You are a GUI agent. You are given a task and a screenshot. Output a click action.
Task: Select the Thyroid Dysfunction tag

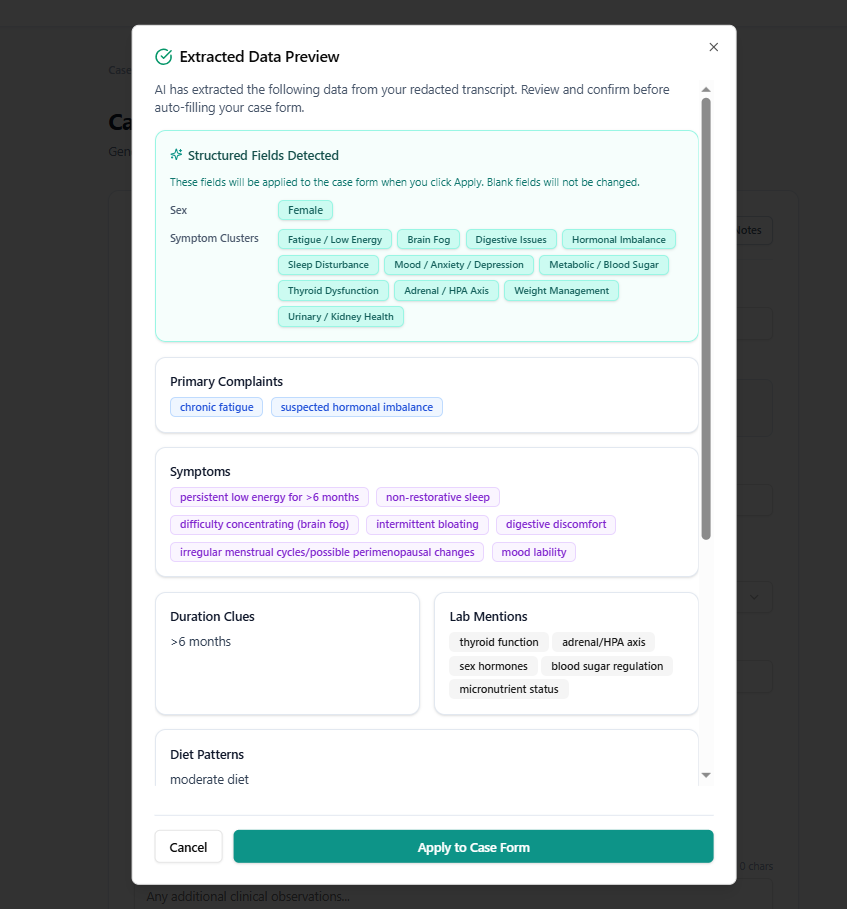pyautogui.click(x=333, y=290)
